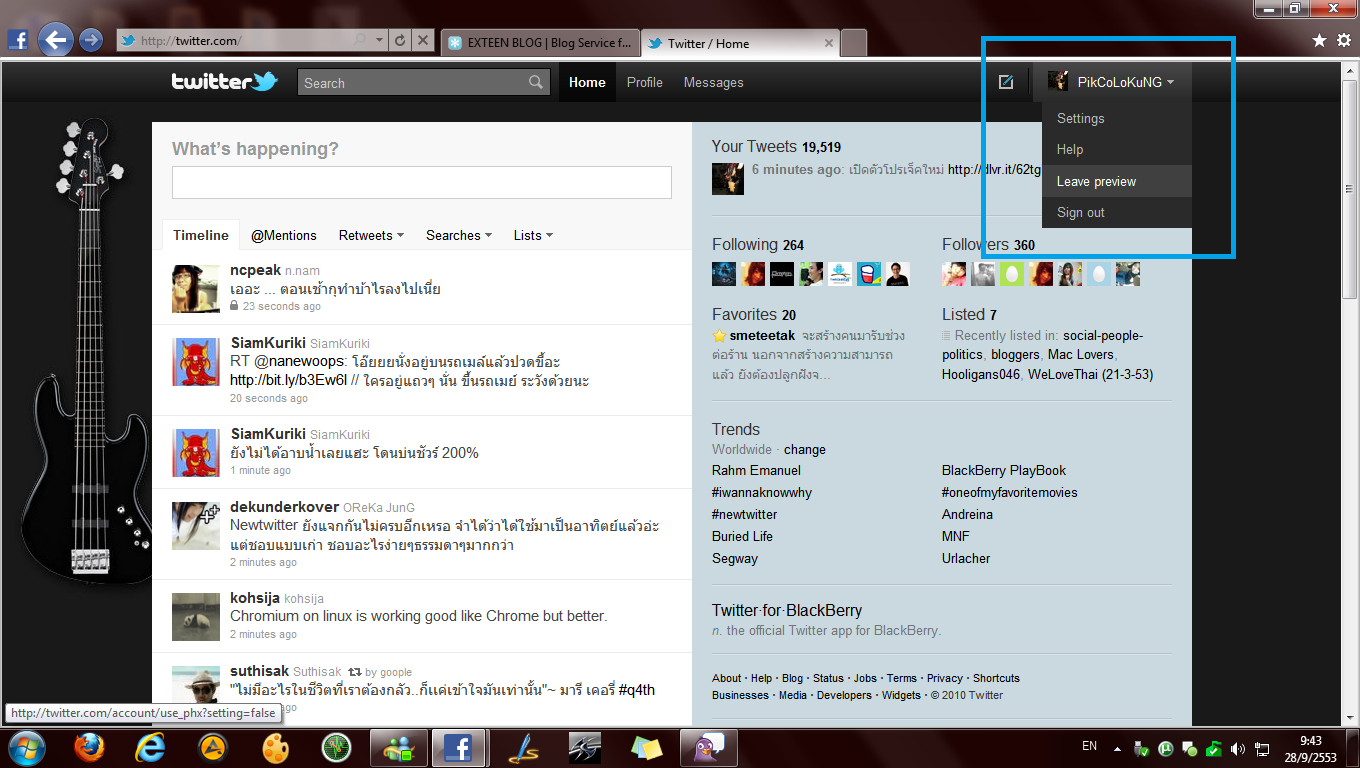Click the Segway trend
The width and height of the screenshot is (1360, 768).
[735, 558]
